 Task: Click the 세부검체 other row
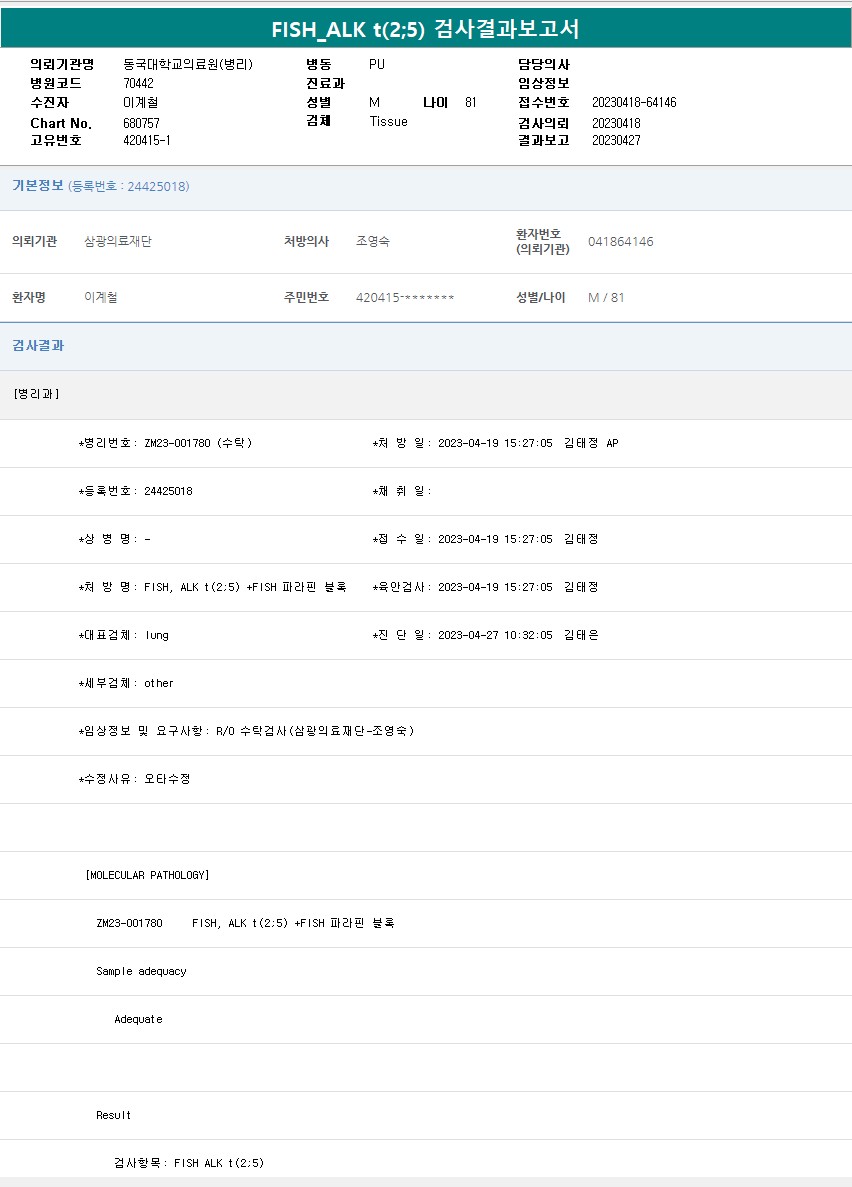point(126,683)
